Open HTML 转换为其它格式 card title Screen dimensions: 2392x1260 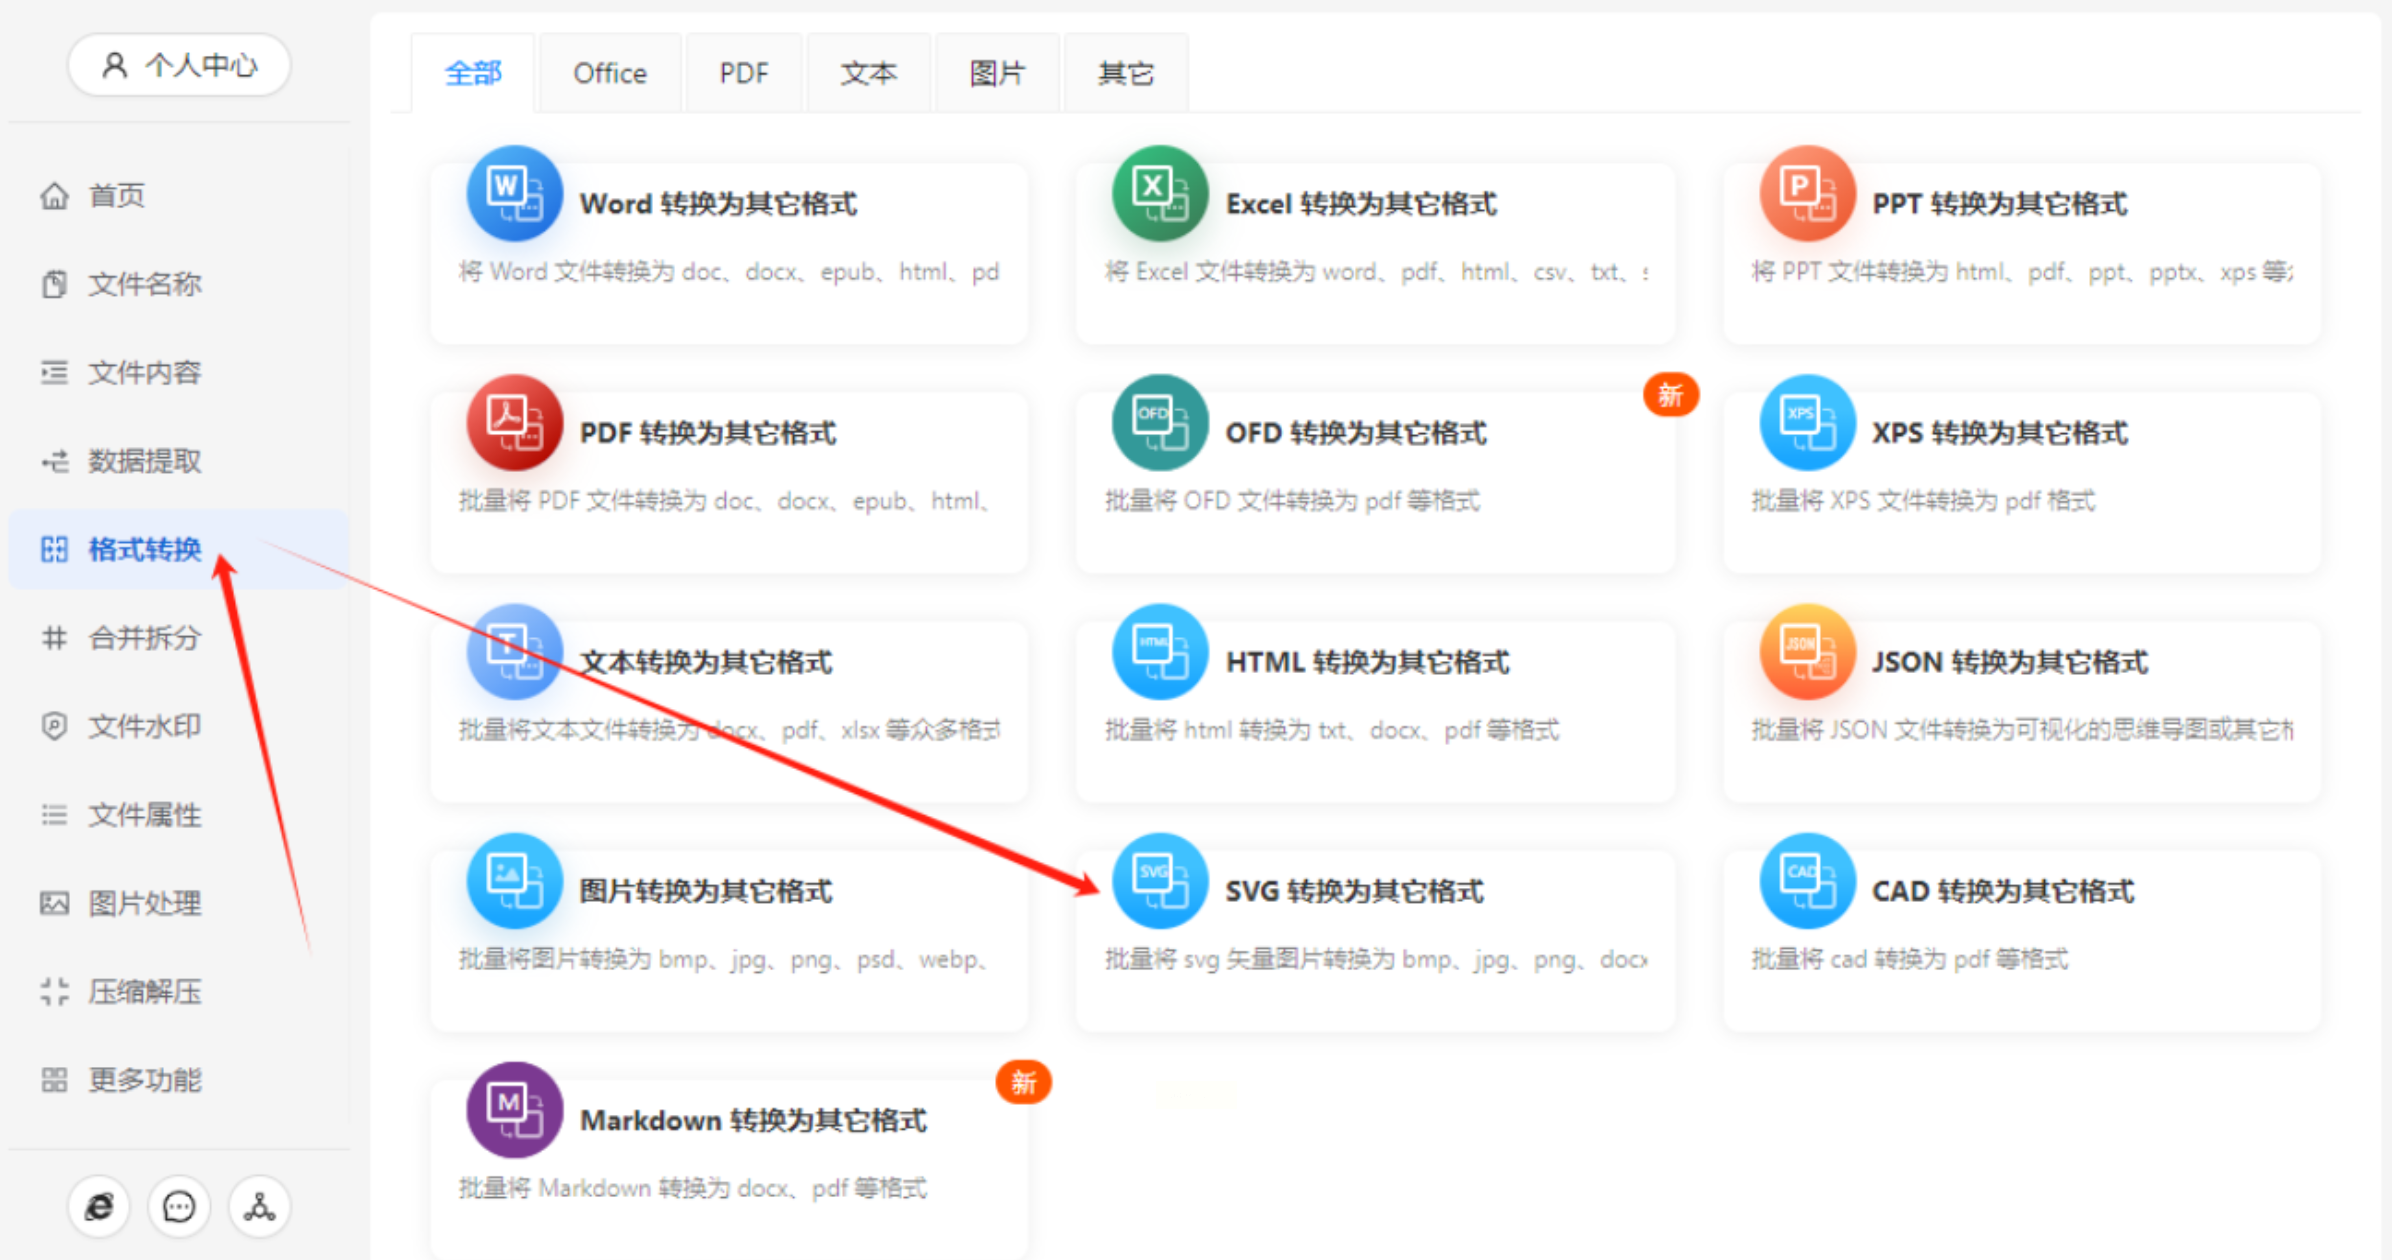pyautogui.click(x=1366, y=662)
